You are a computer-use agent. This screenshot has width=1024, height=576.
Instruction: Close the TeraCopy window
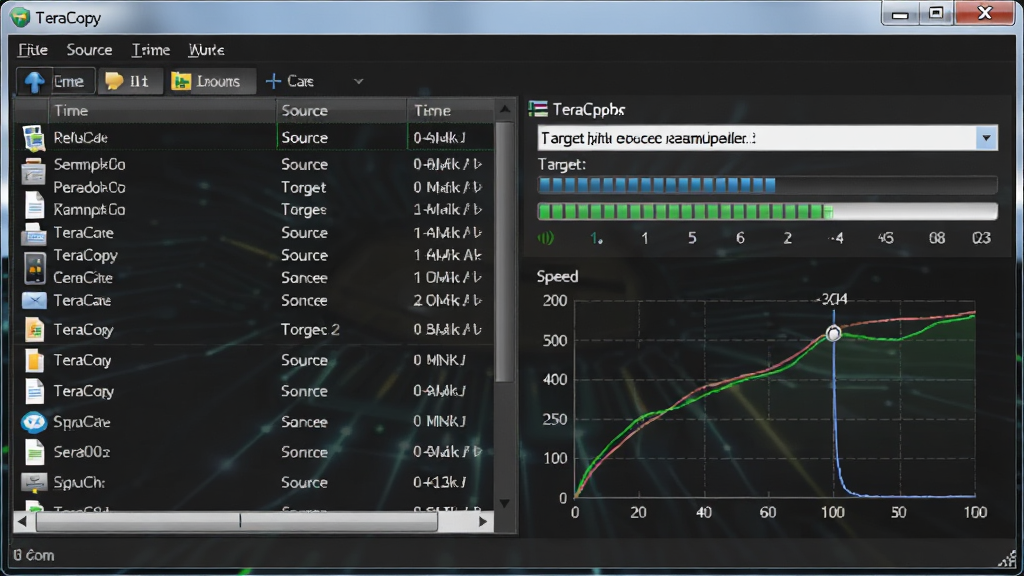coord(985,13)
